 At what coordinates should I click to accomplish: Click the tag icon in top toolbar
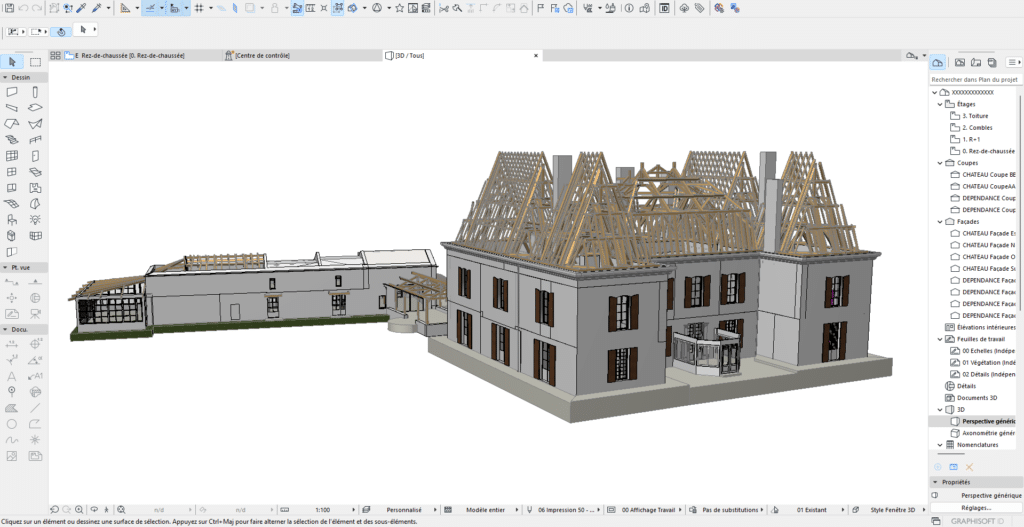point(699,8)
